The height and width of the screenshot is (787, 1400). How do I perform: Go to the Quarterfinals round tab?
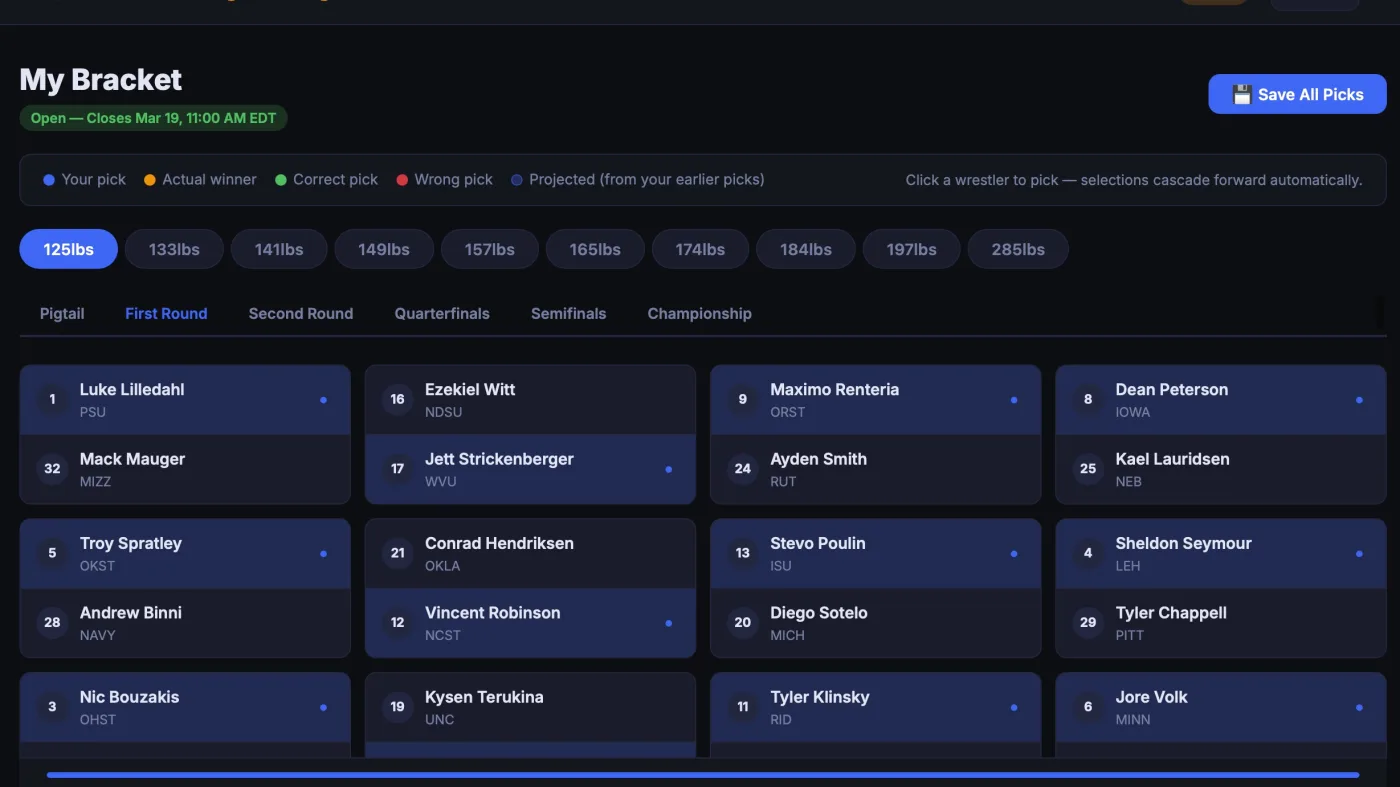442,314
